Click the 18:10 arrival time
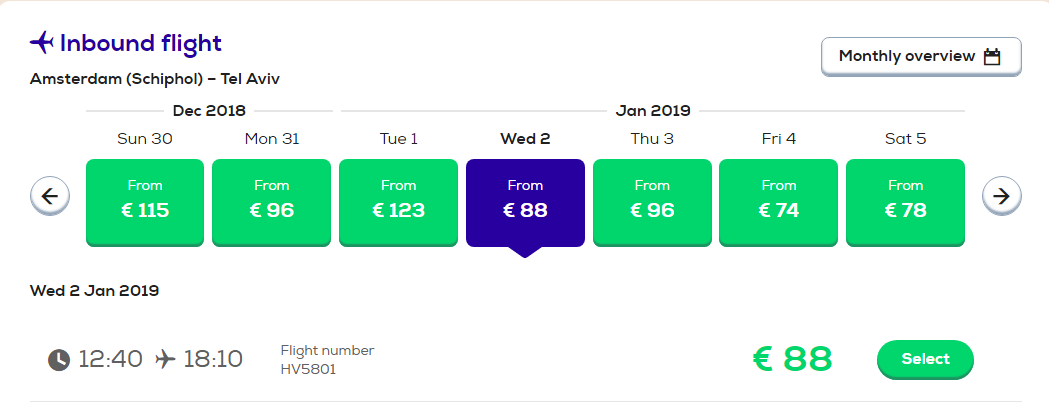 click(213, 359)
